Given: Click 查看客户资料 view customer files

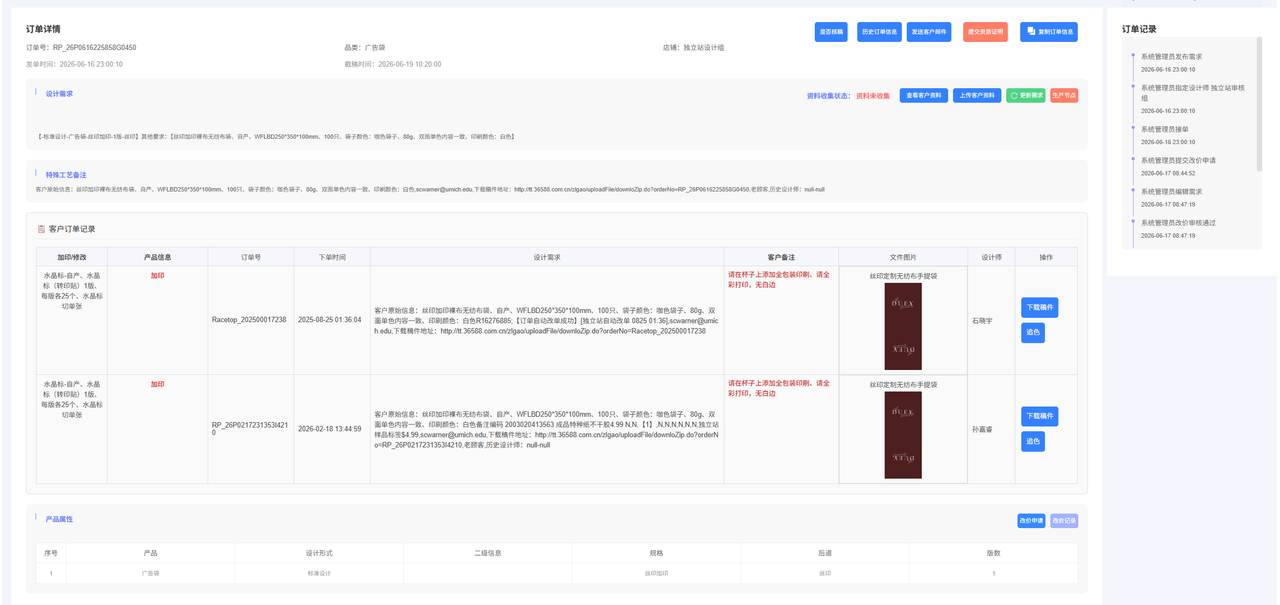Looking at the screenshot, I should (924, 95).
